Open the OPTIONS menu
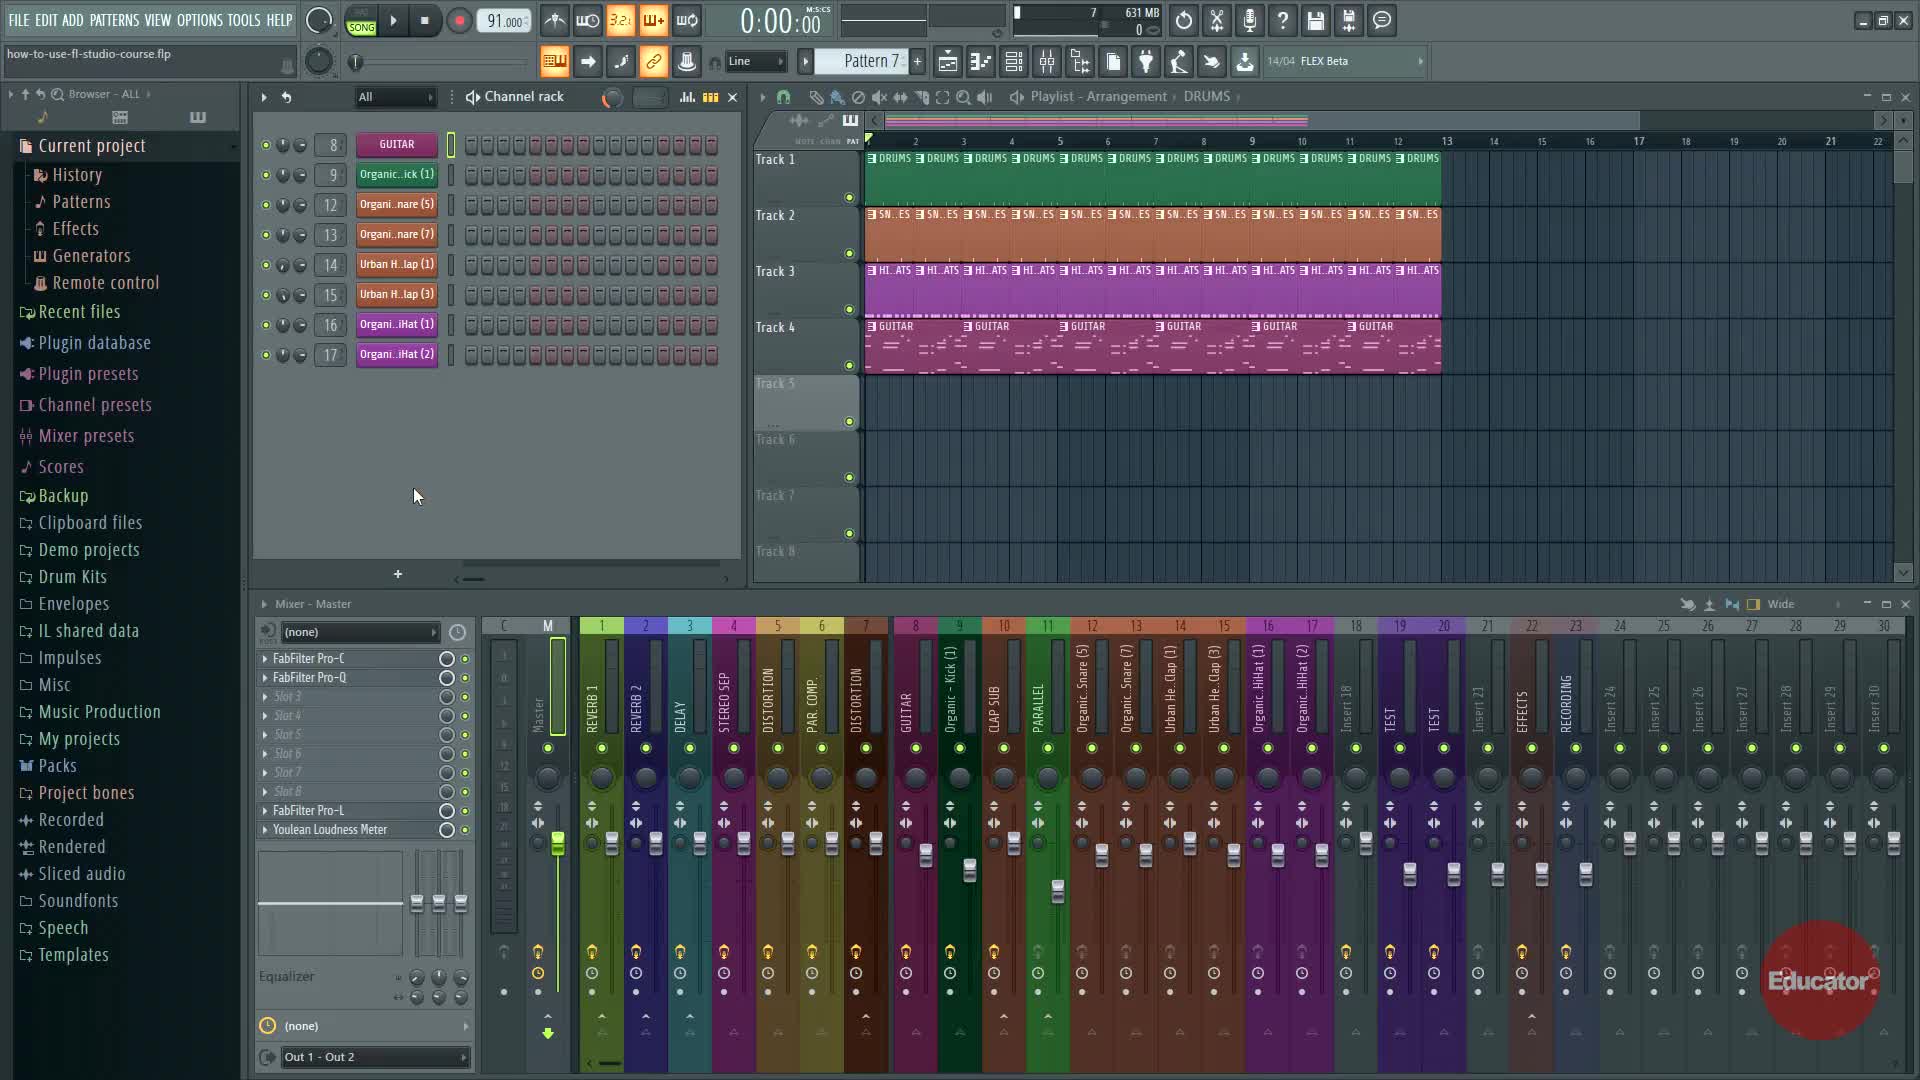This screenshot has width=1920, height=1080. coord(199,20)
